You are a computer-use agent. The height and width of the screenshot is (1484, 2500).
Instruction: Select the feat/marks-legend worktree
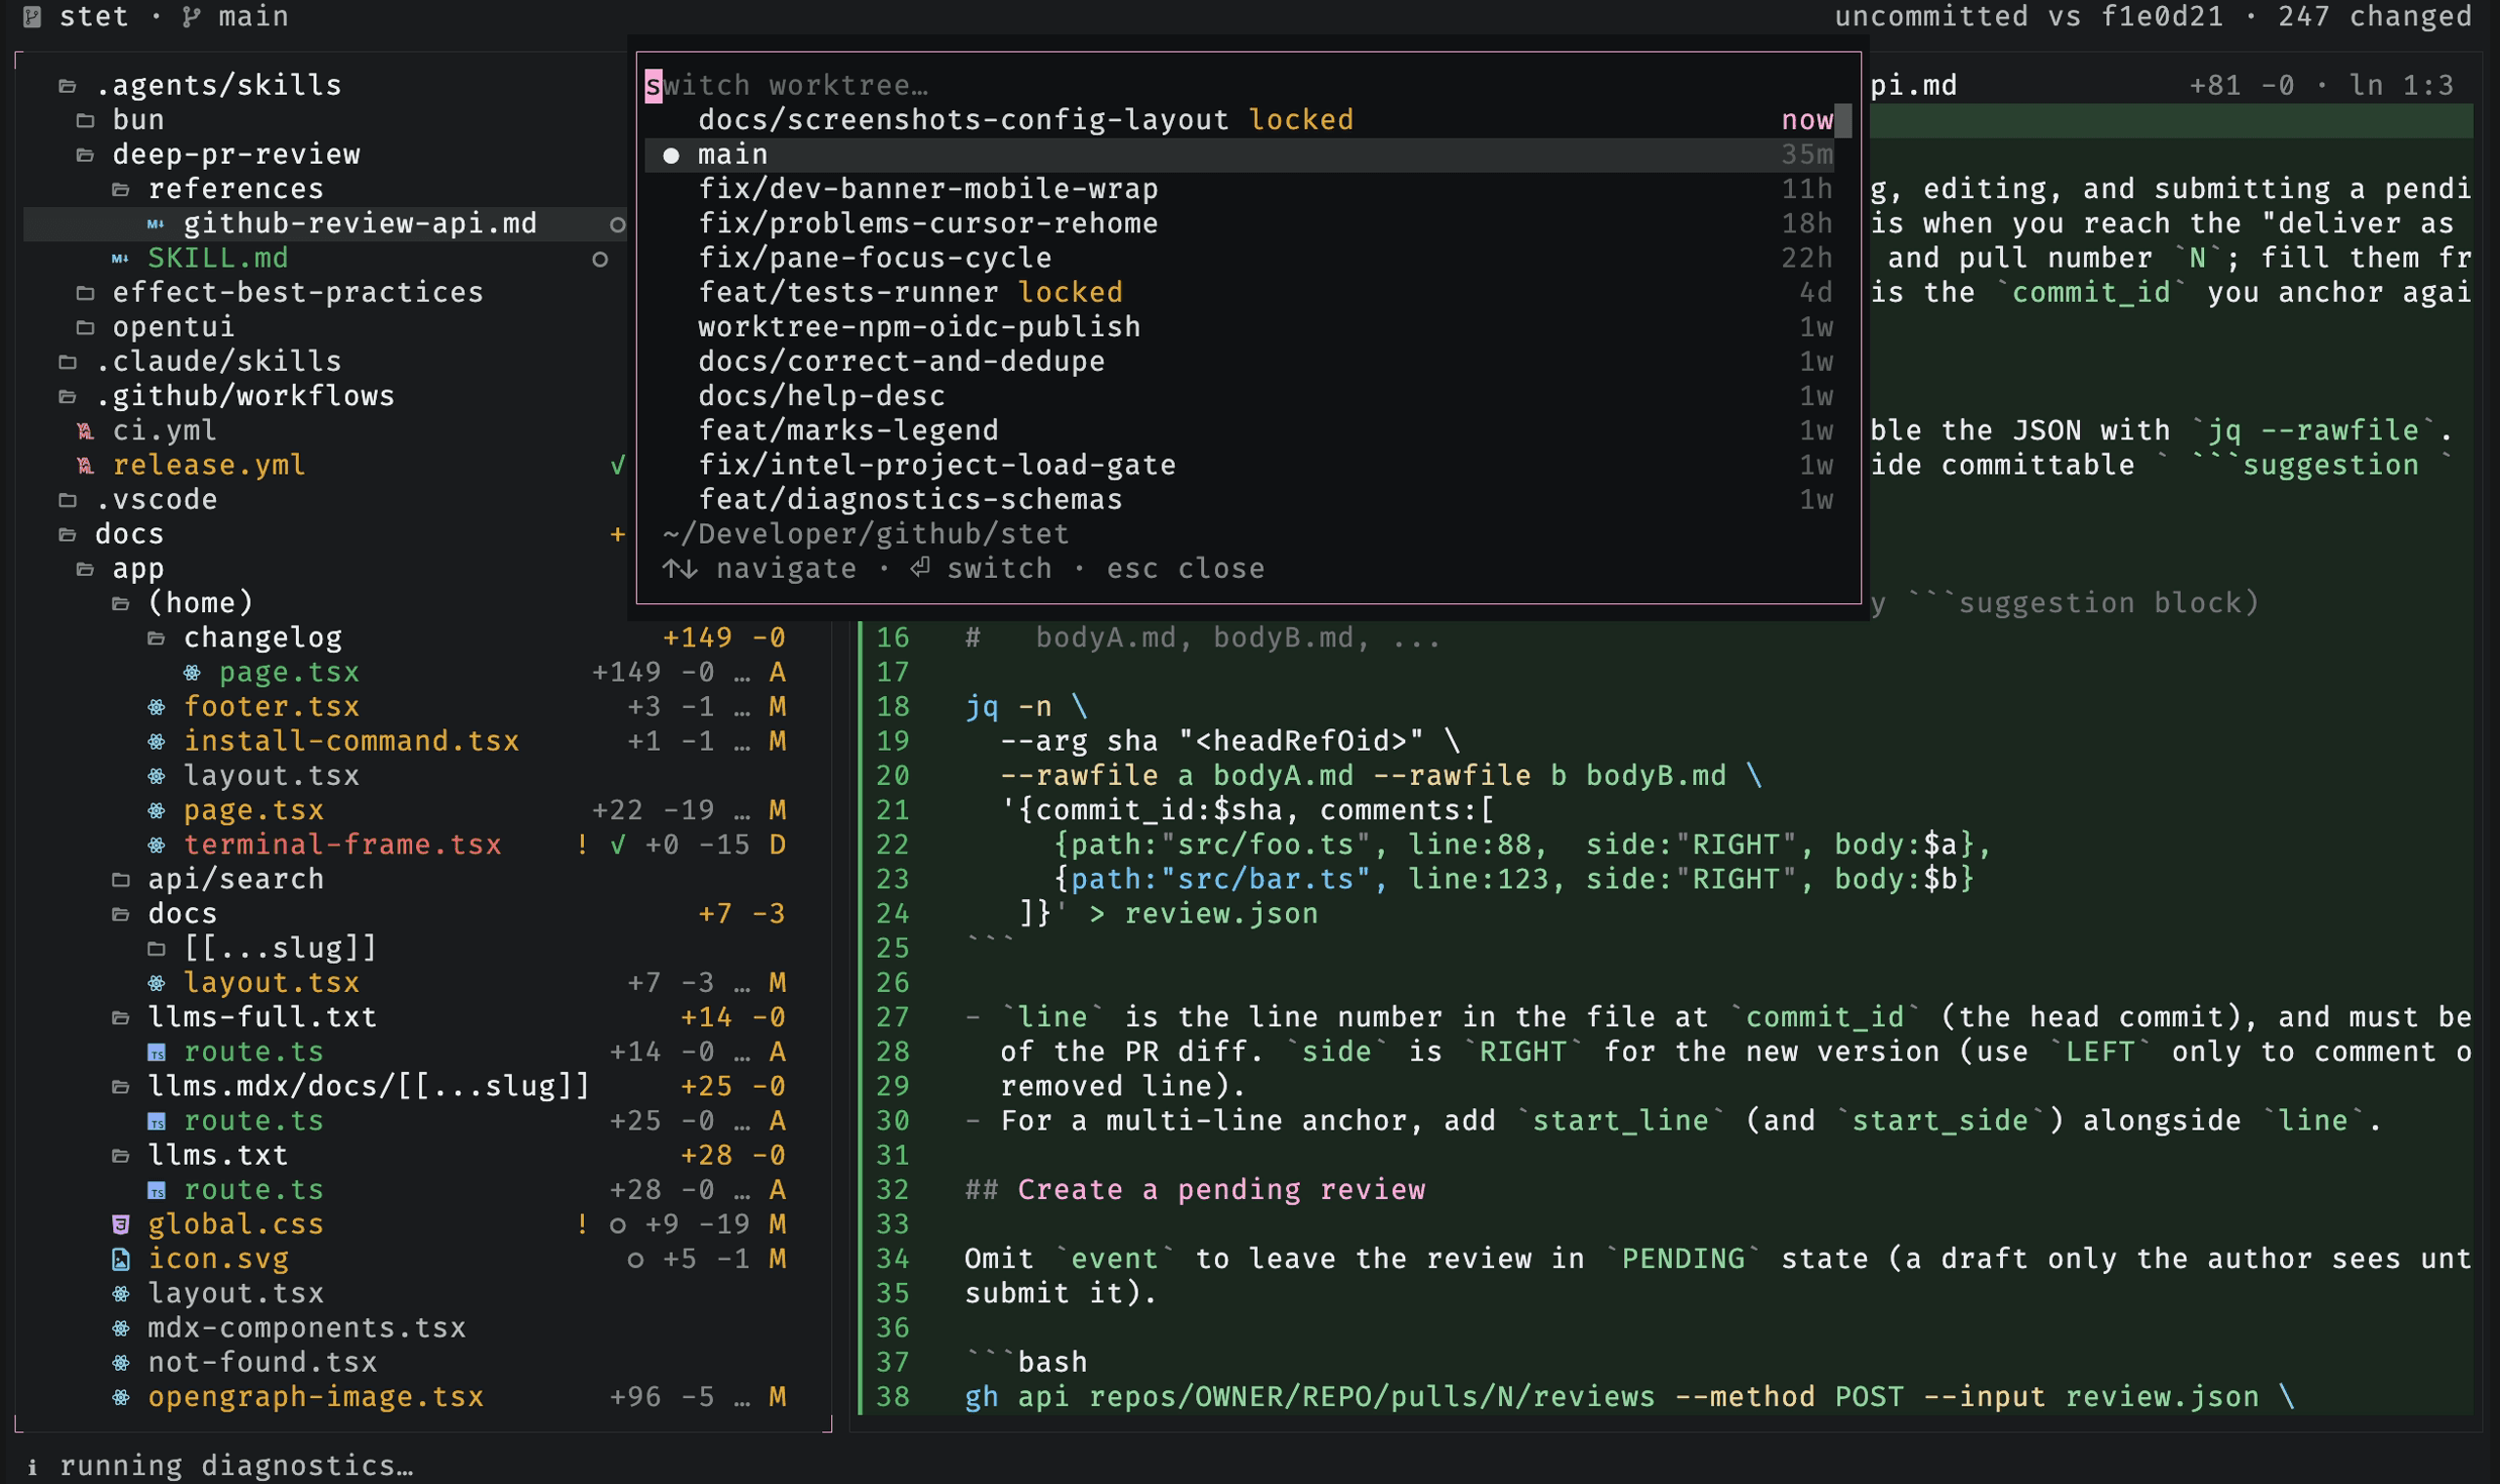(x=1239, y=431)
